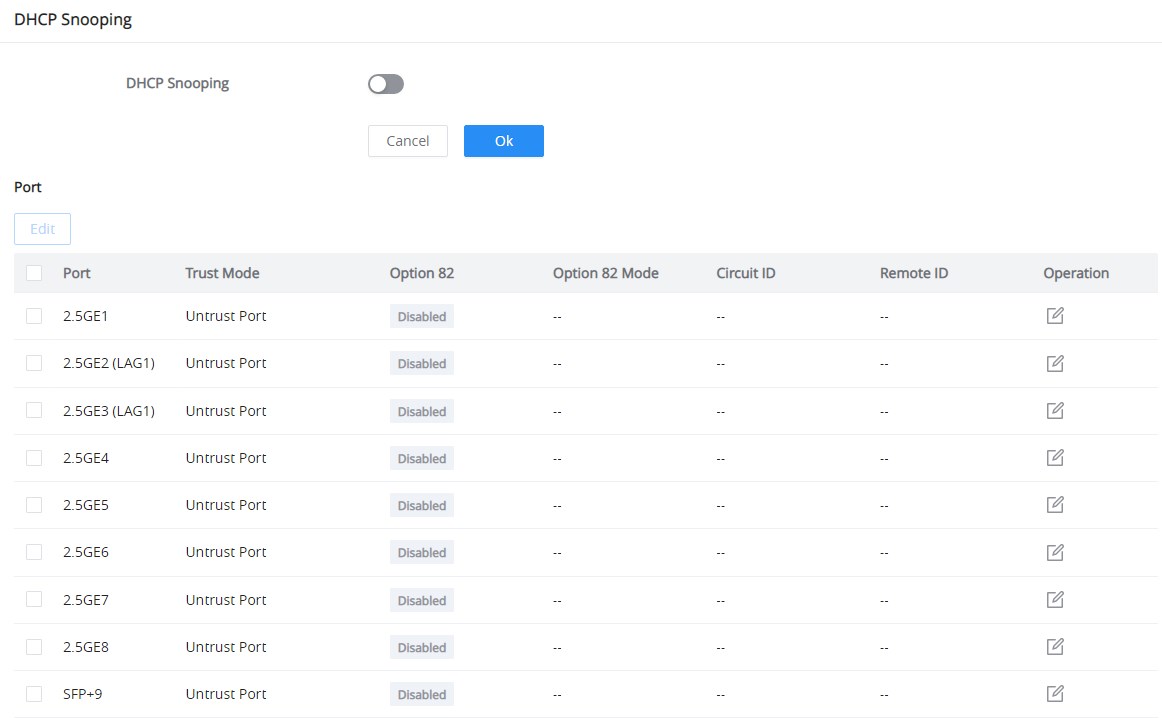Click the DHCP Snooping page title
Image resolution: width=1162 pixels, height=718 pixels.
tap(73, 20)
